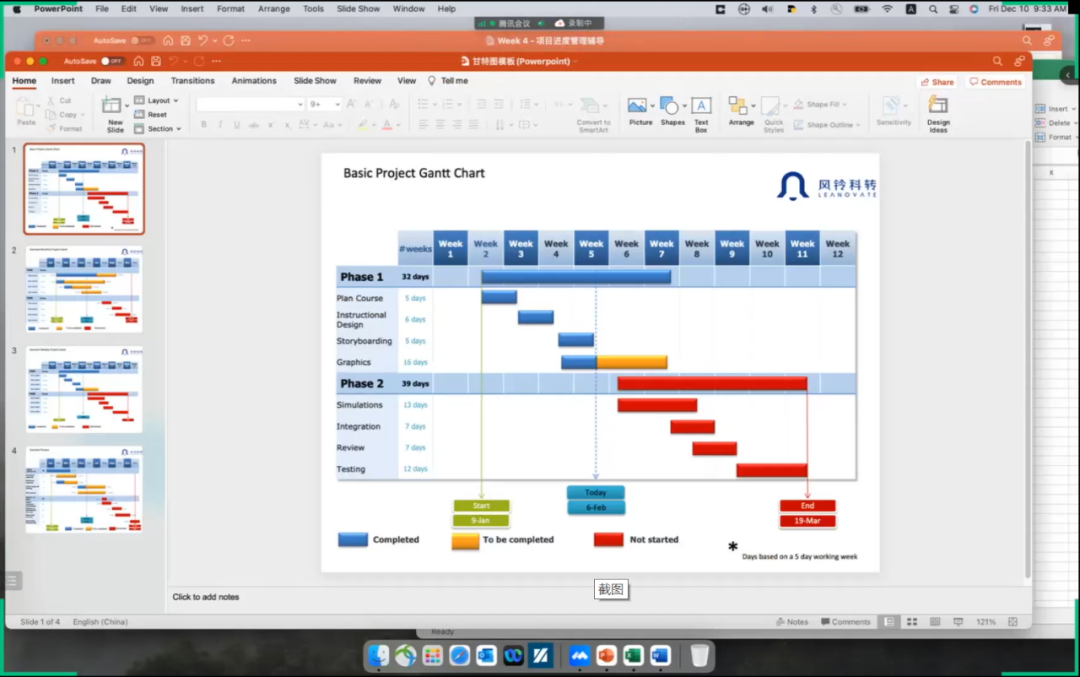Insert a Text Box

701,114
